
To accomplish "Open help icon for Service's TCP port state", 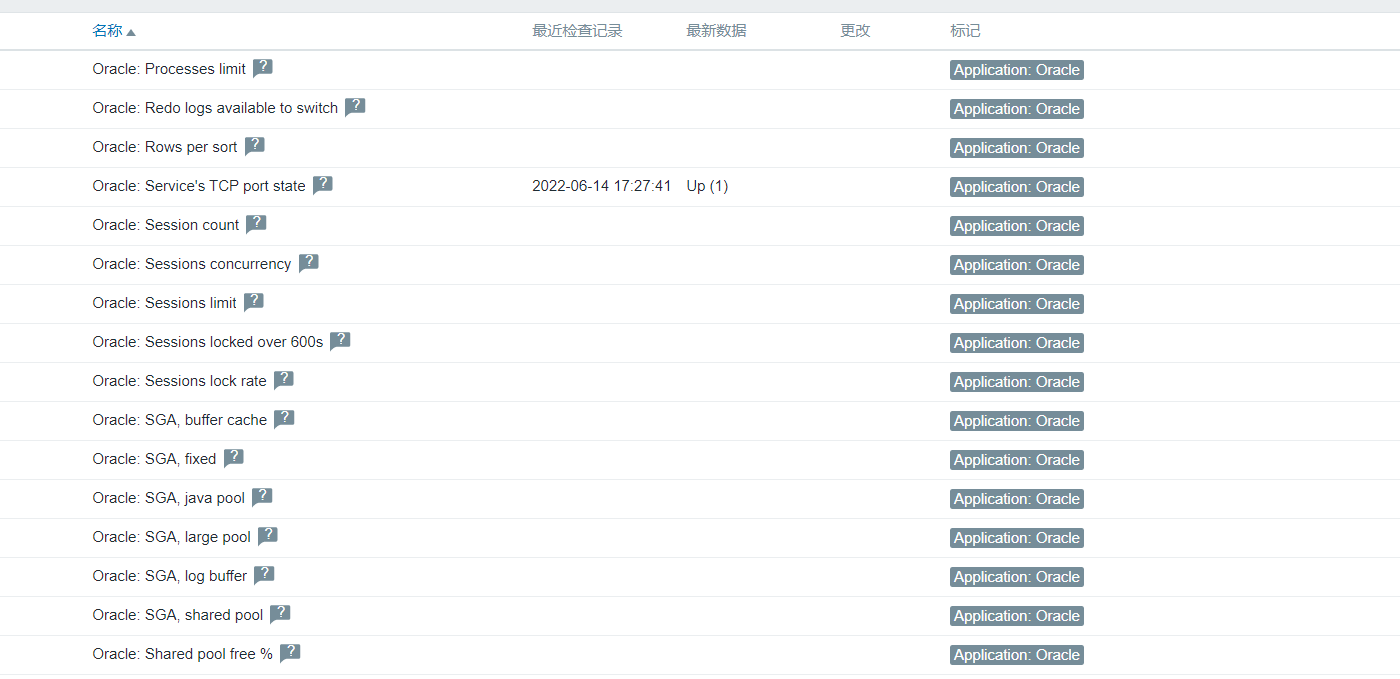I will 322,185.
